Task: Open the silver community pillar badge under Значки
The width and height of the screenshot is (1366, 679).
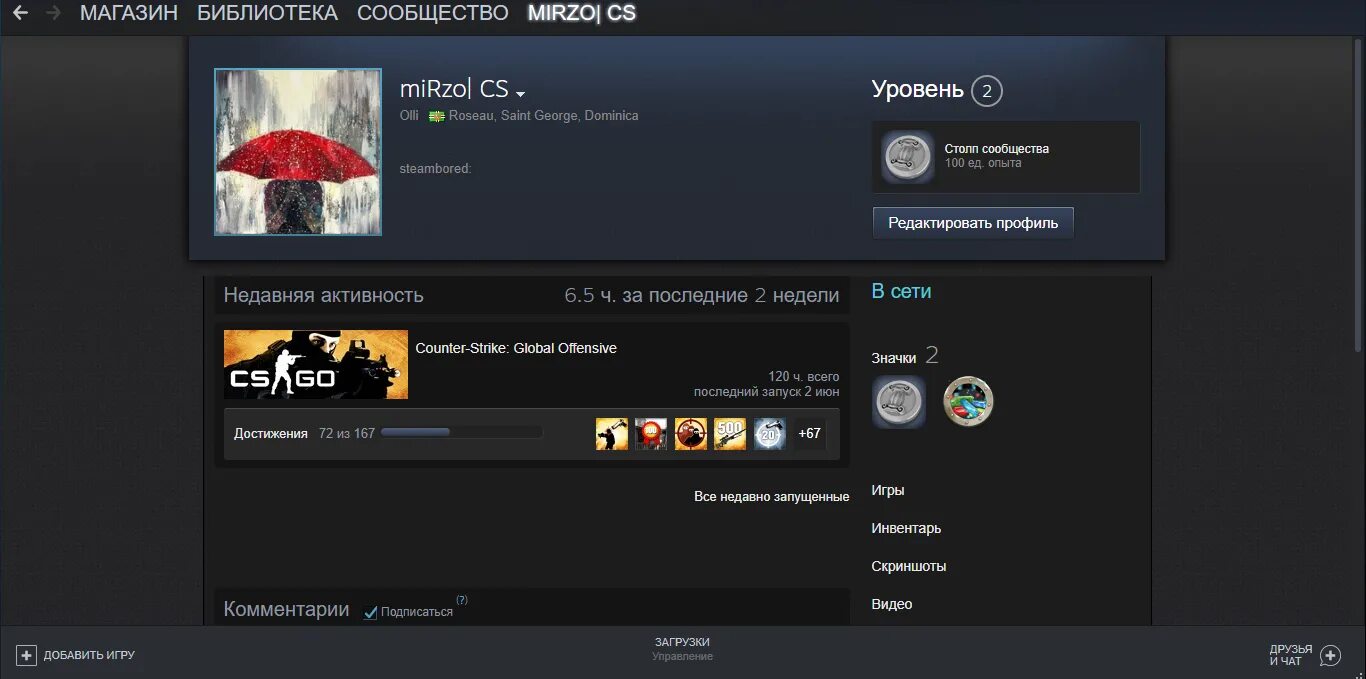Action: [899, 402]
